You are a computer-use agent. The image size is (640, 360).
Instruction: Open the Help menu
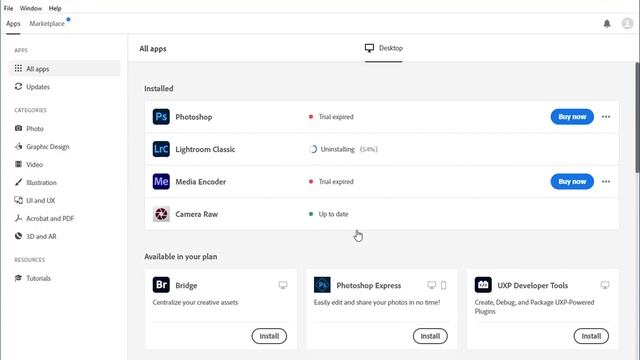(x=55, y=8)
